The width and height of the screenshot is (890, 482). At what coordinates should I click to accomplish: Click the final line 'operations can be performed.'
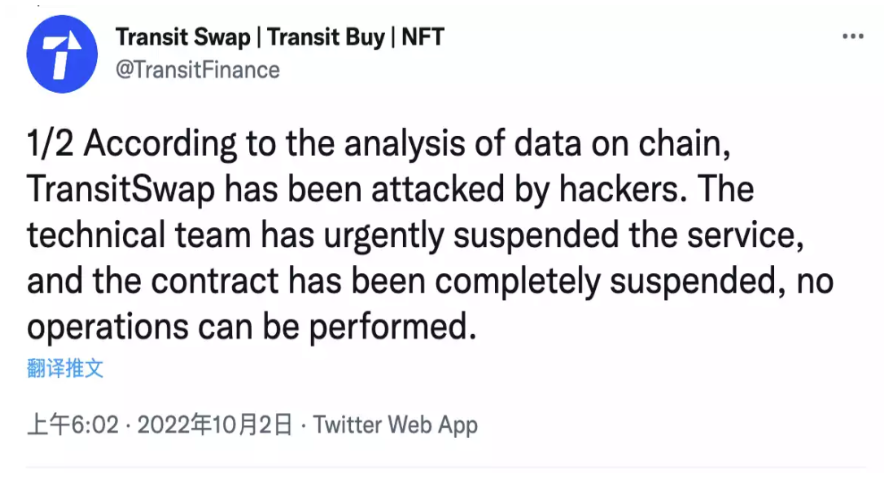coord(251,328)
